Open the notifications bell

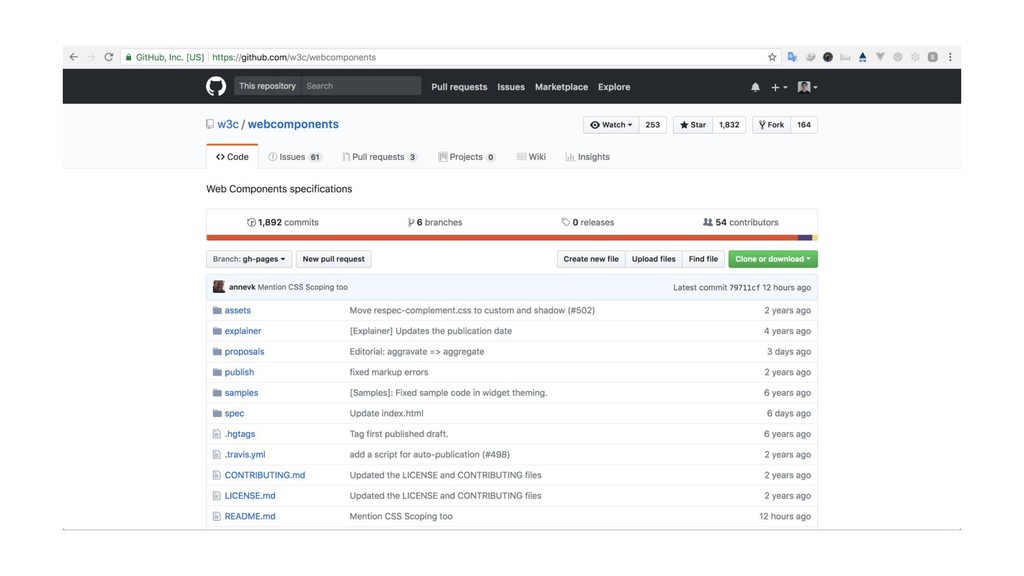[x=755, y=87]
